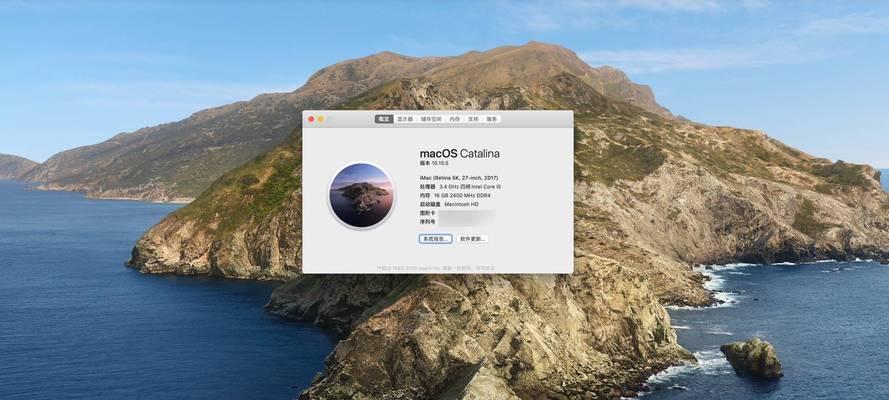This screenshot has height=400, width=889.
Task: Click version number 10.15.5 text
Action: pos(435,163)
